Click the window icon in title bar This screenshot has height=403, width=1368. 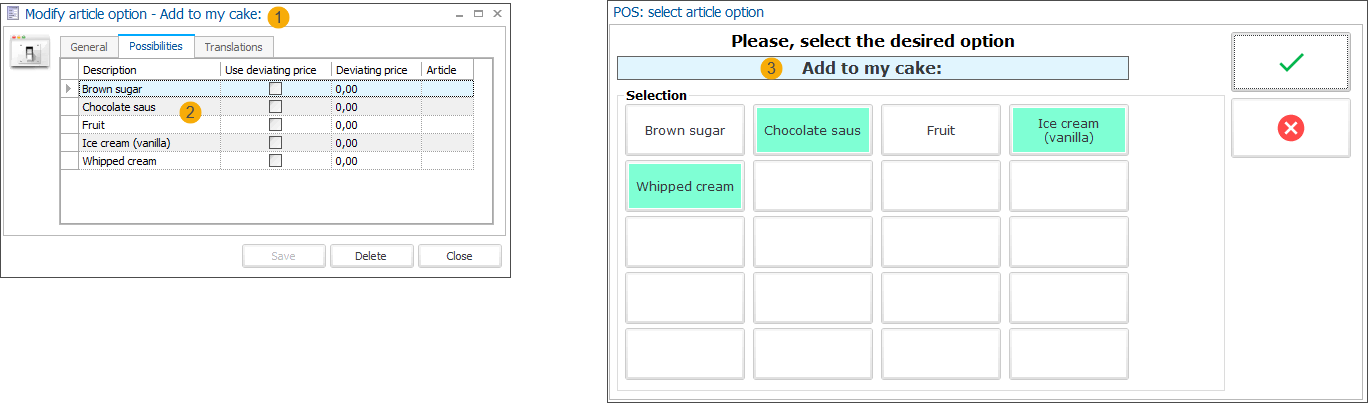pos(13,15)
